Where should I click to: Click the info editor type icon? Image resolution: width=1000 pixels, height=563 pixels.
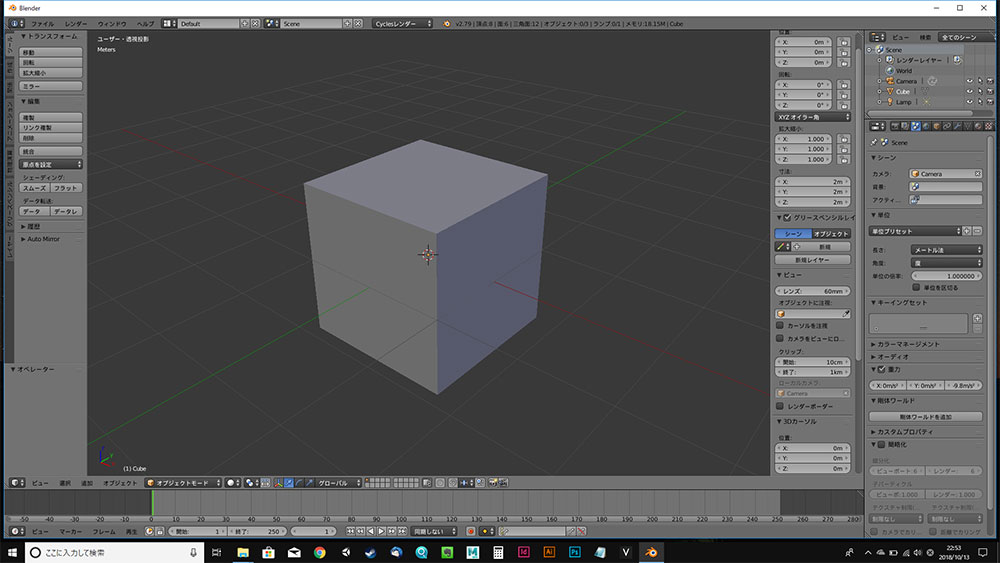click(x=17, y=24)
